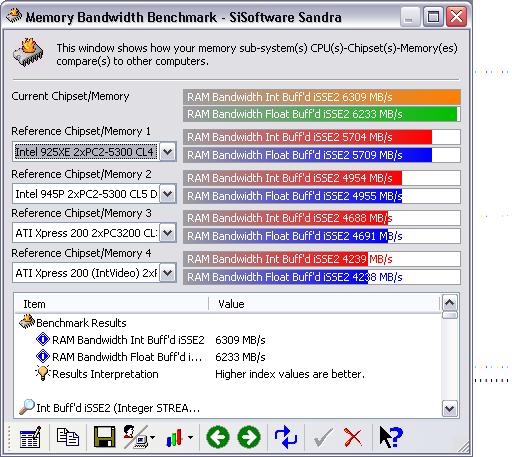The image size is (512, 457).
Task: Click blue Float 4238 MB/s reference bar
Action: tap(322, 277)
